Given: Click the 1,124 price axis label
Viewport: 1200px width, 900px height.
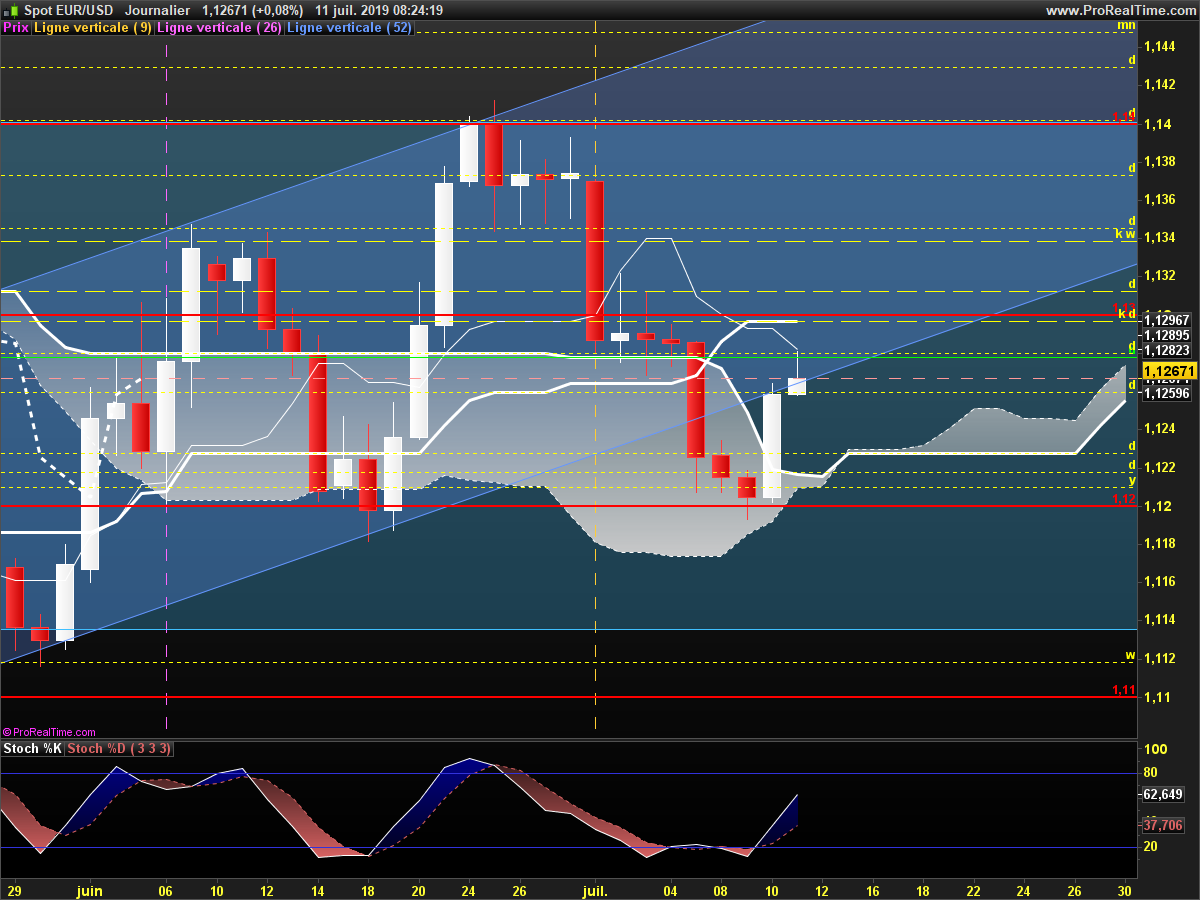Looking at the screenshot, I should click(1160, 429).
